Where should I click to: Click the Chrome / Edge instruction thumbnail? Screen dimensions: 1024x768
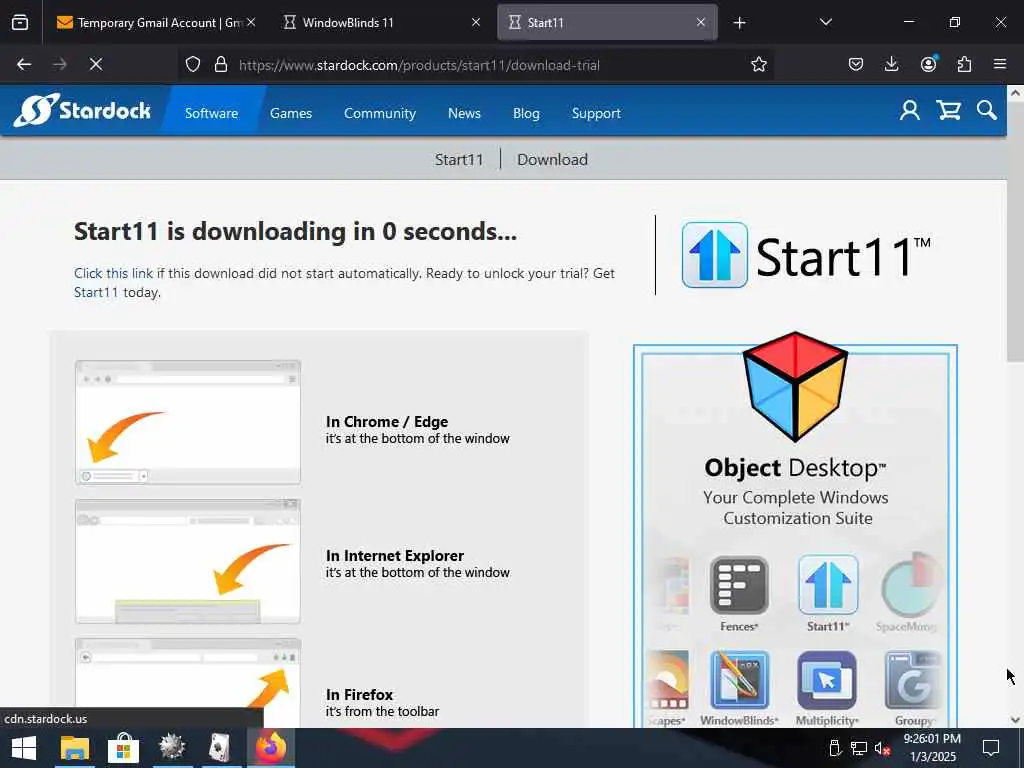pos(188,423)
